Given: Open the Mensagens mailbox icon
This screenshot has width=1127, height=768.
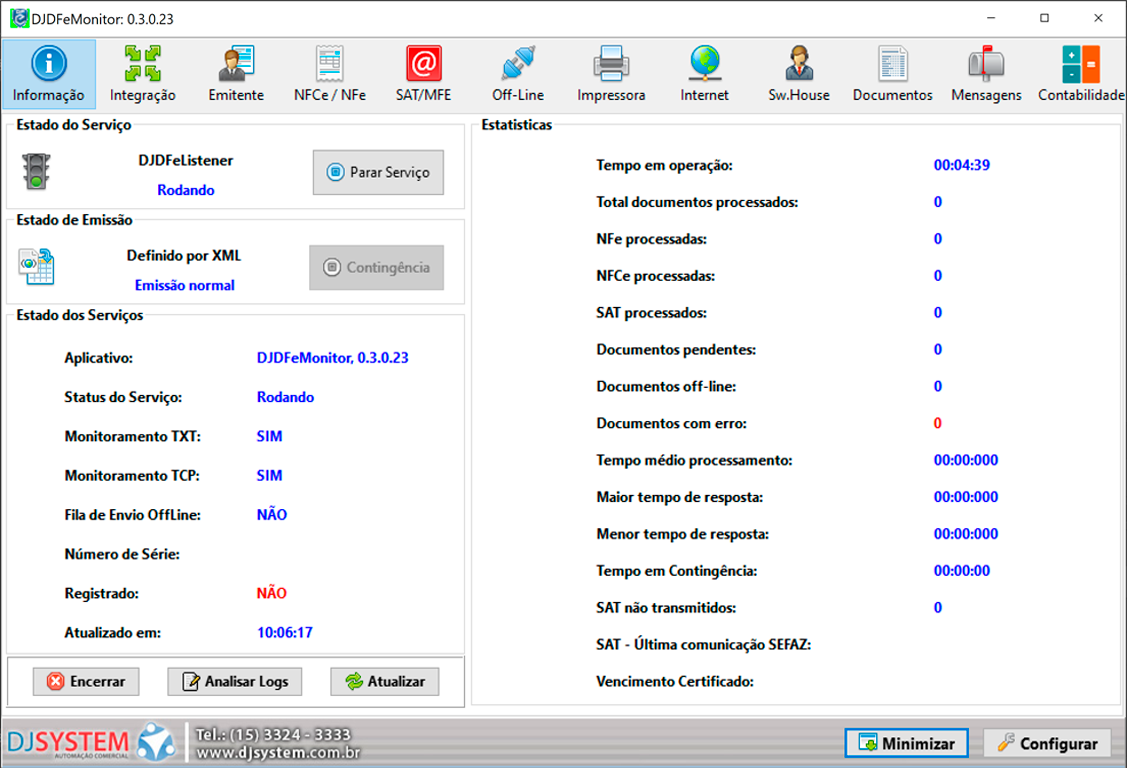Looking at the screenshot, I should pos(986,74).
